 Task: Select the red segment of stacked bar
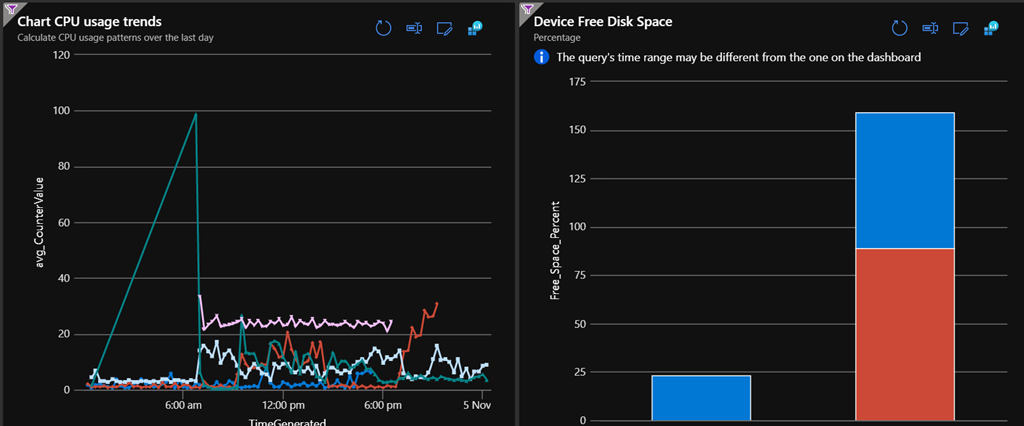[905, 334]
